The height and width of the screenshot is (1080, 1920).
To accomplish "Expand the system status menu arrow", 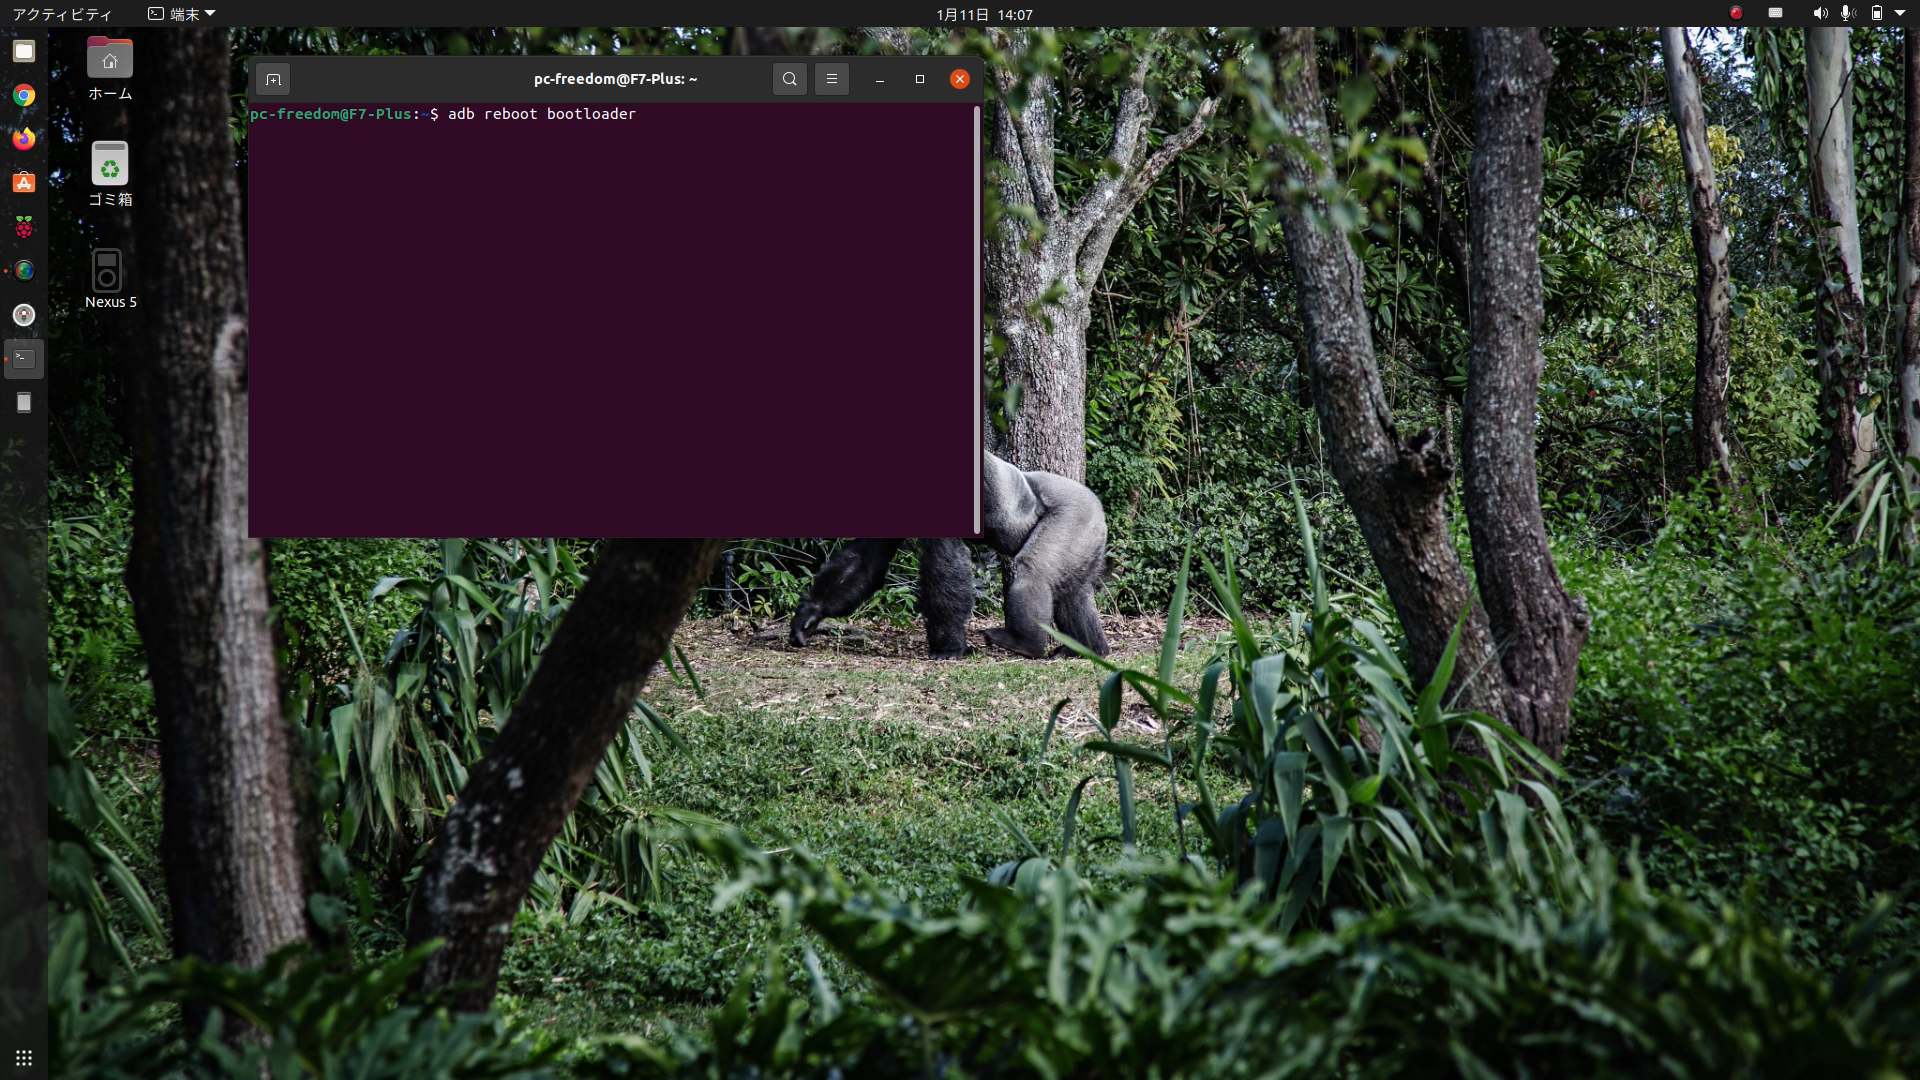I will tap(1900, 13).
